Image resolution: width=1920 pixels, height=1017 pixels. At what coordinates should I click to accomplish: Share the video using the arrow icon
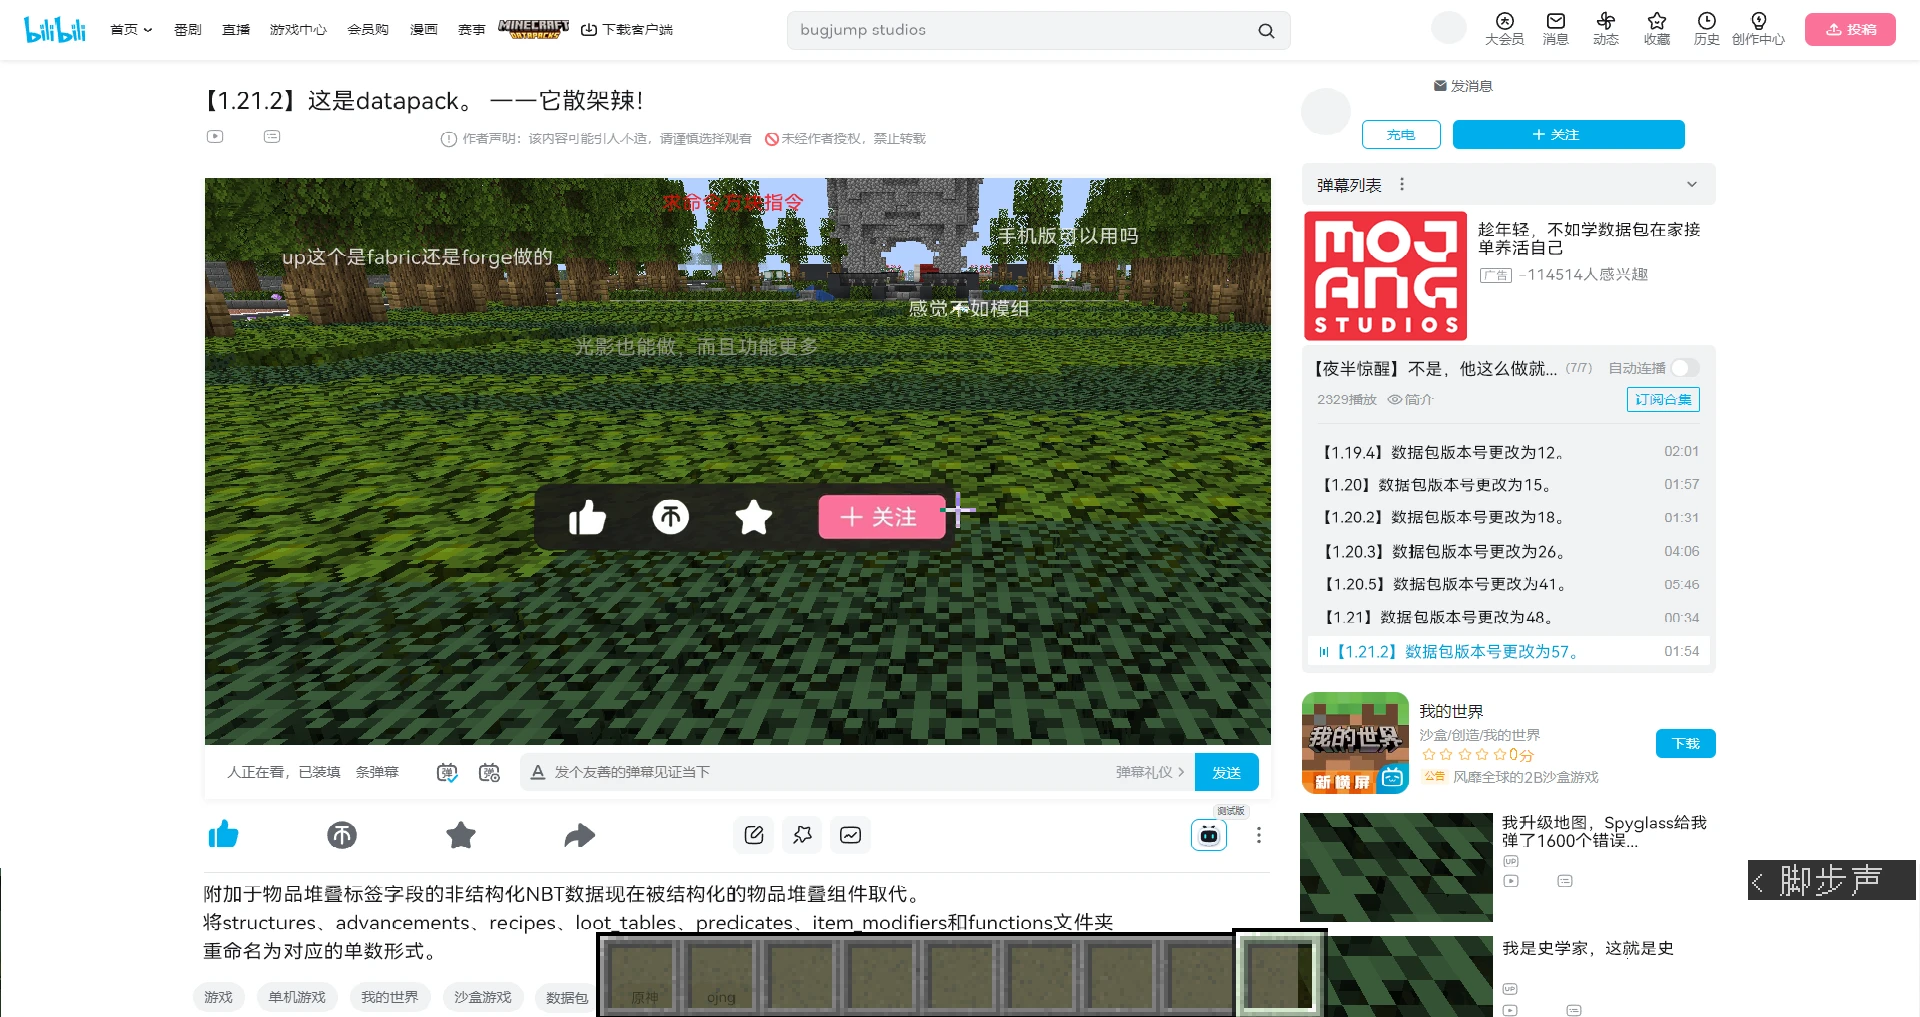[x=579, y=835]
